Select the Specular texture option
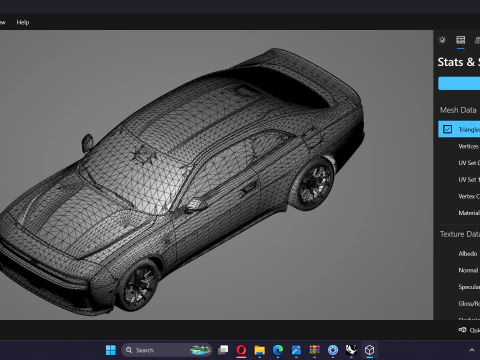 tap(469, 287)
